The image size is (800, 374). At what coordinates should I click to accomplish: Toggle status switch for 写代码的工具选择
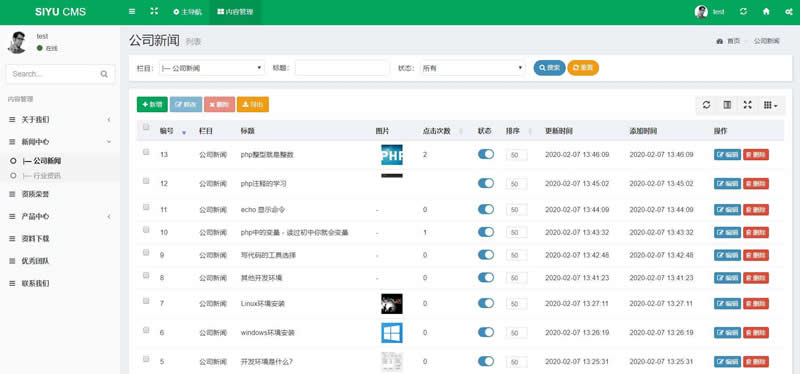click(486, 255)
